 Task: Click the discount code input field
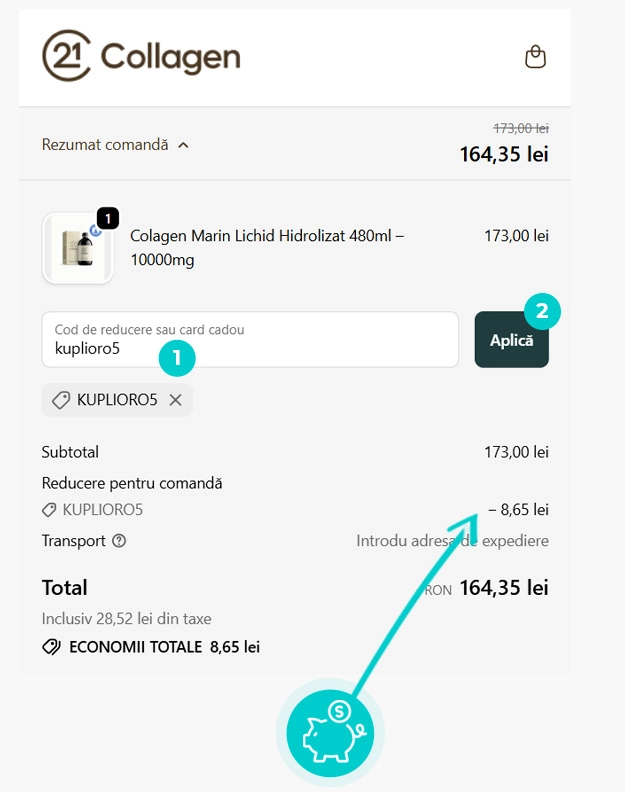(250, 340)
